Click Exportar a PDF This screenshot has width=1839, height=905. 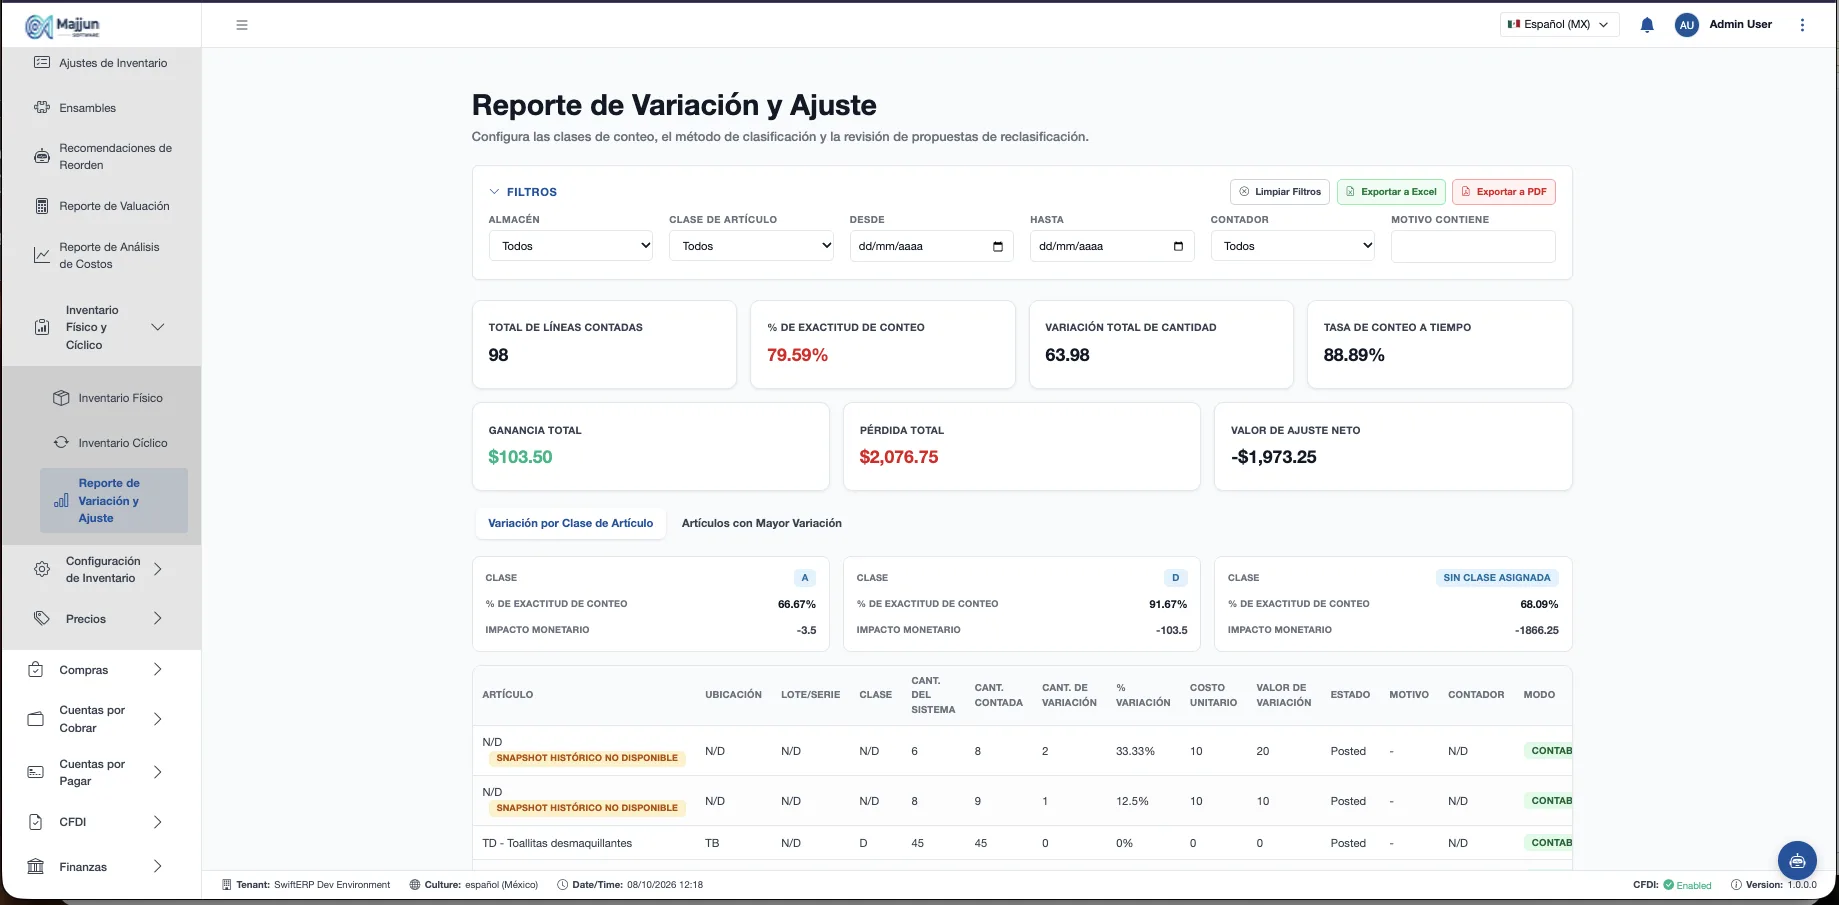pyautogui.click(x=1503, y=192)
